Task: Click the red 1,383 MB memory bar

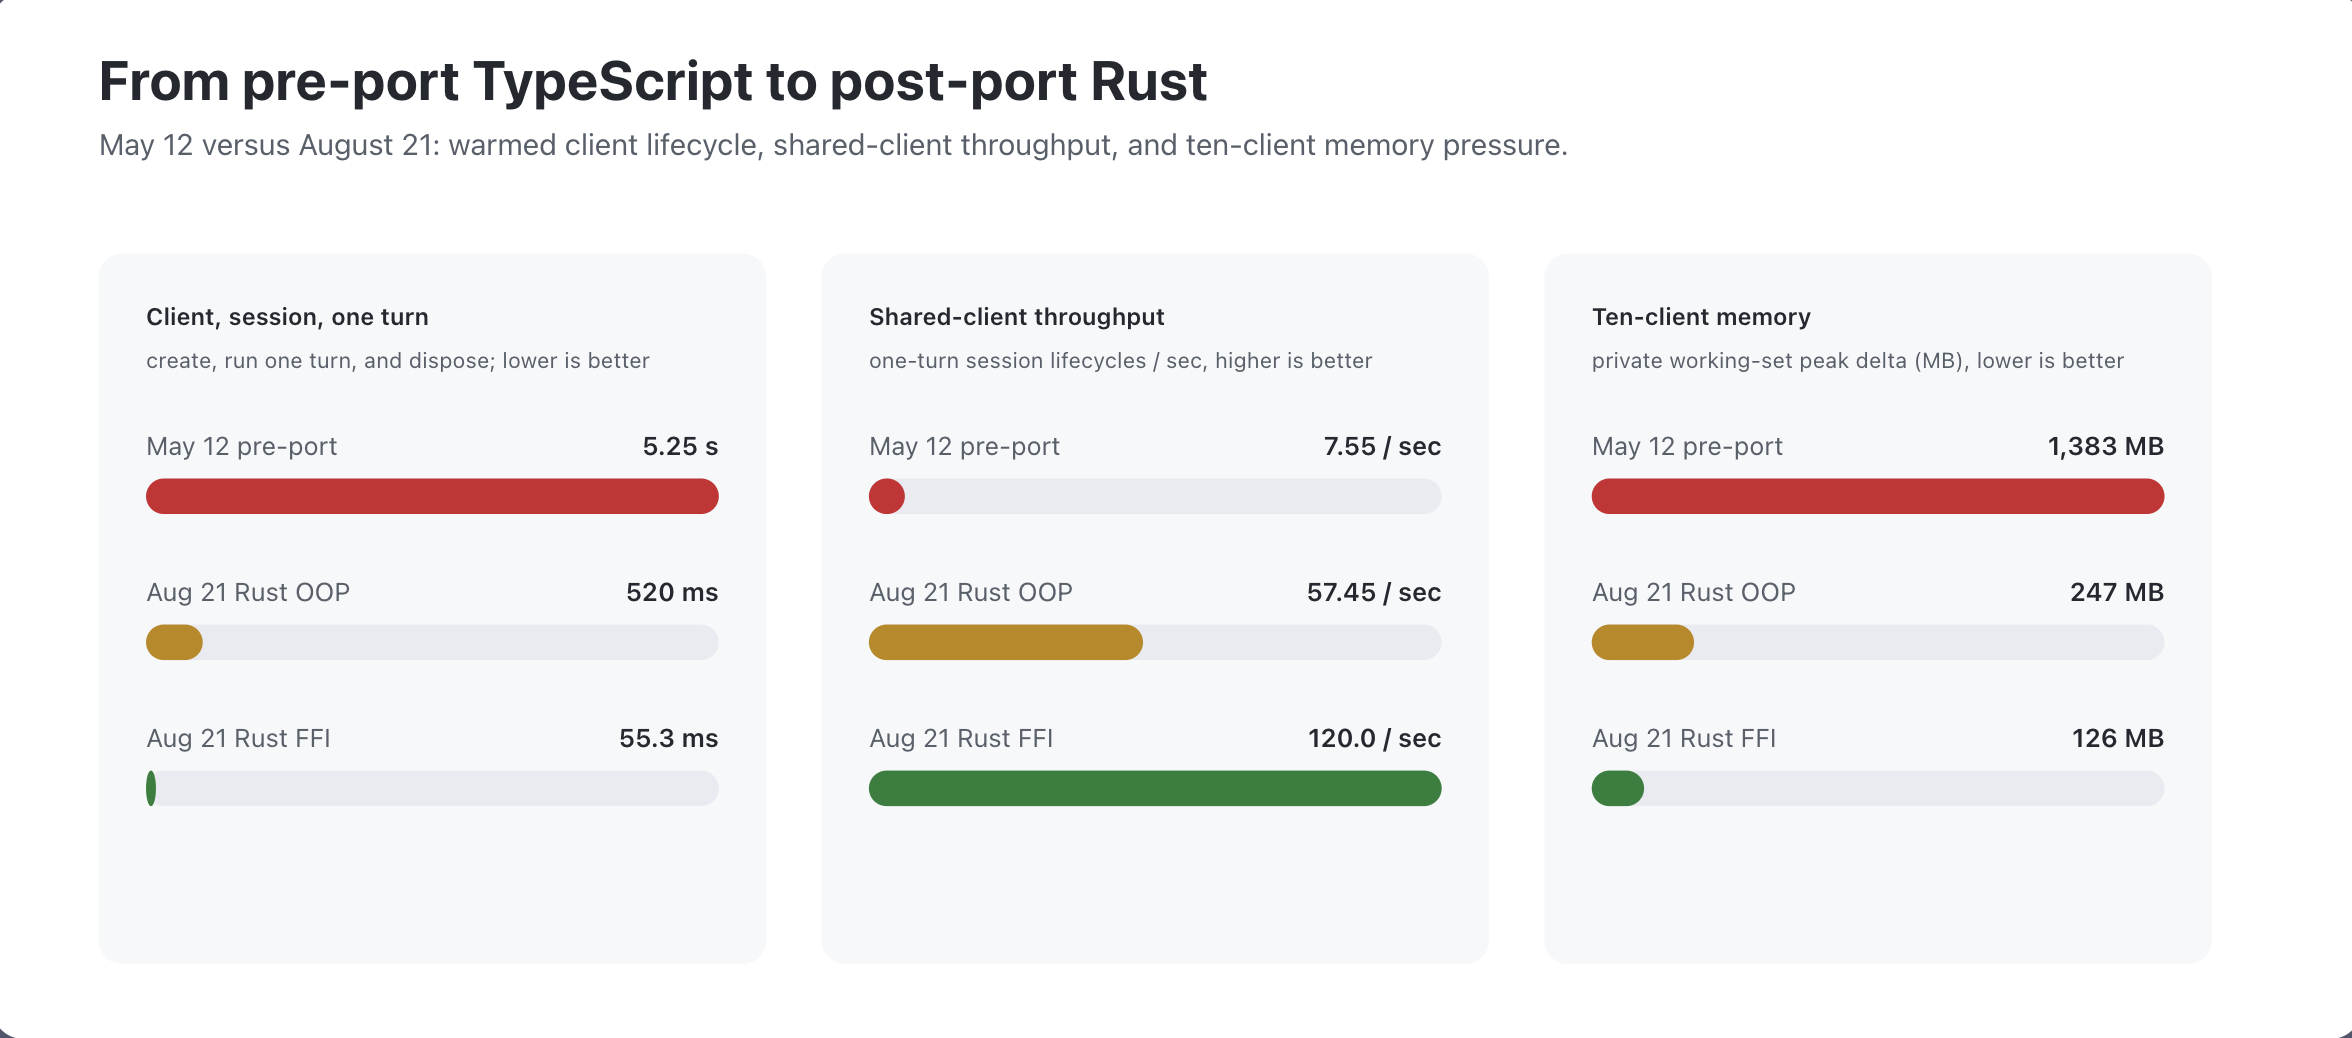Action: [x=1878, y=496]
